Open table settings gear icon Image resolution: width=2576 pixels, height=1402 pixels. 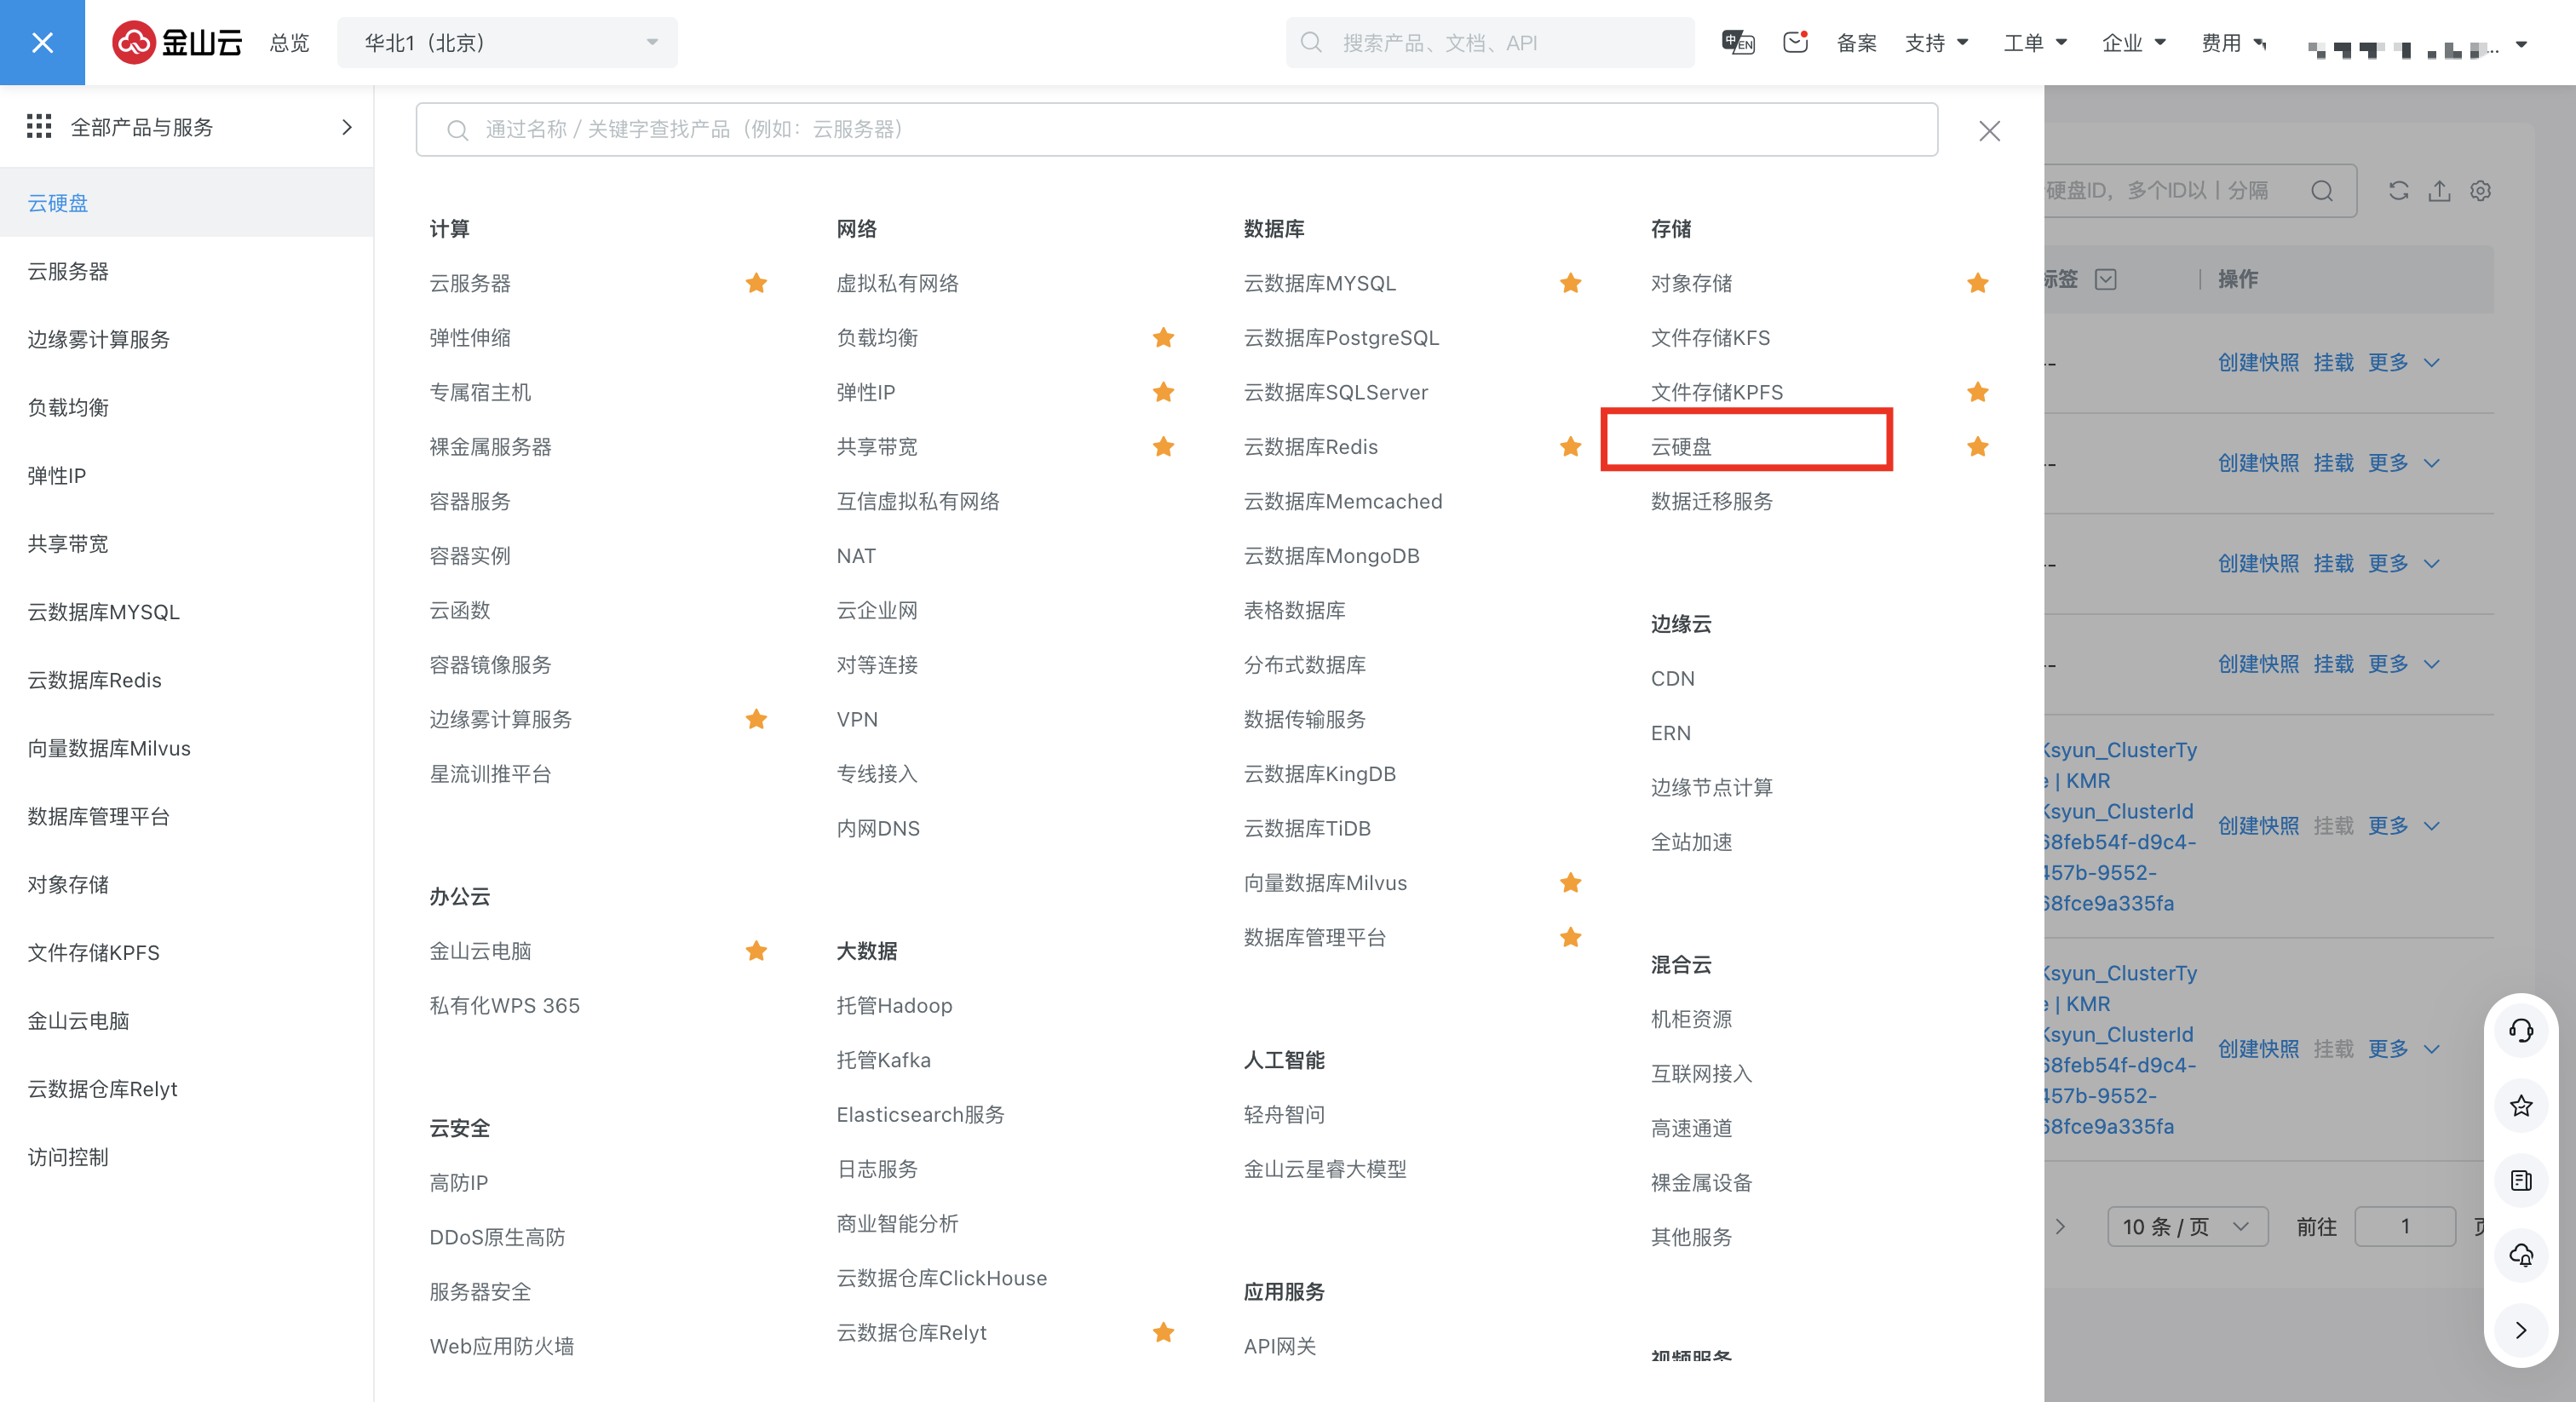2480,191
